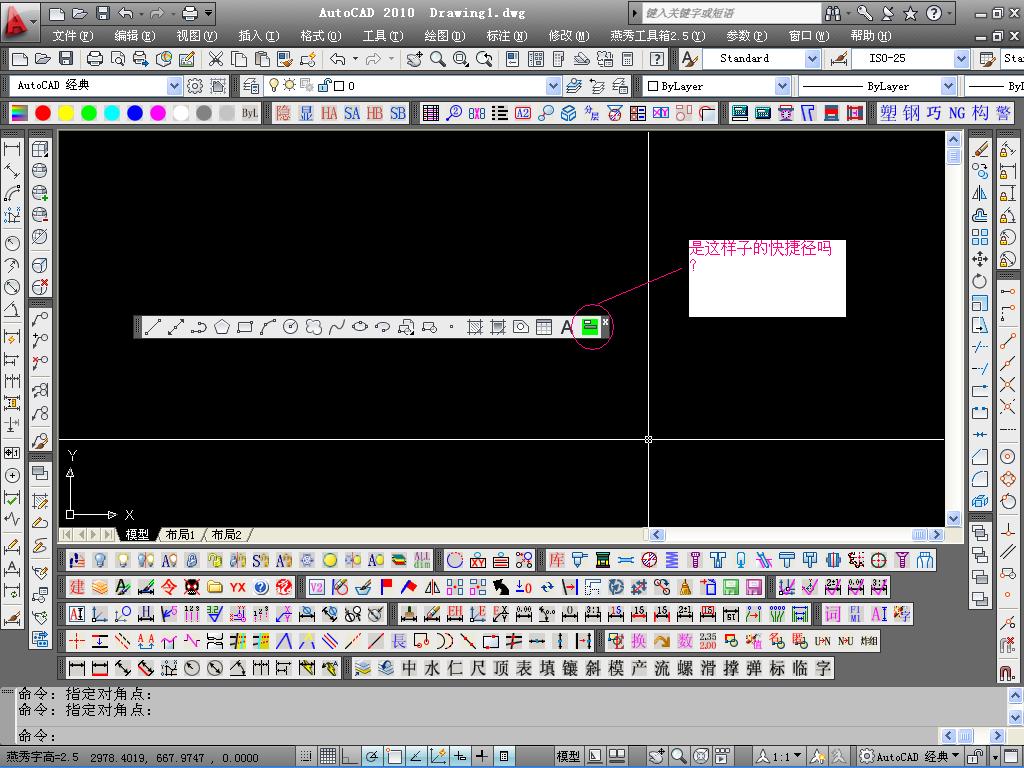Open the QuickCalc calculator icon
Viewport: 1024px width, 768px height.
pyautogui.click(x=628, y=59)
